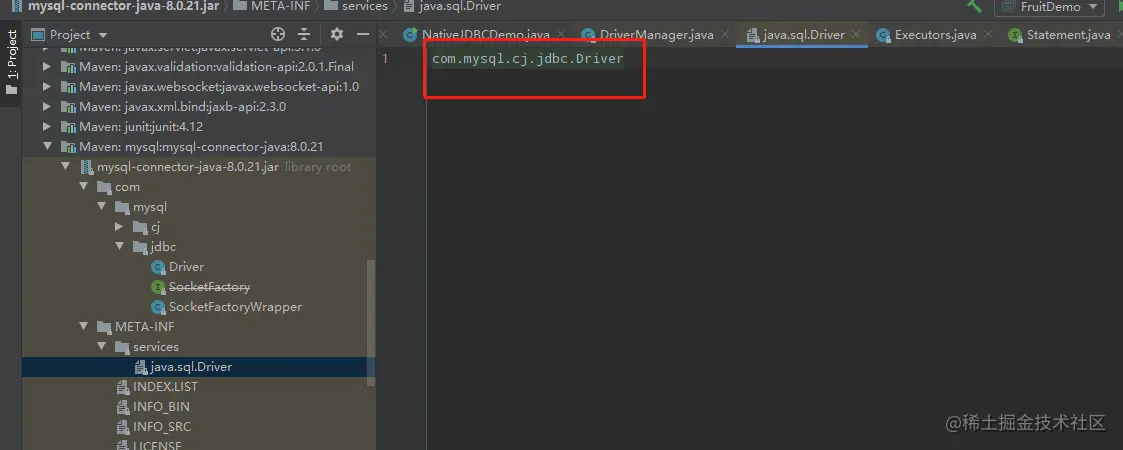Click the SocketFactoryWrapper class icon
Viewport: 1123px width, 450px height.
(x=158, y=307)
